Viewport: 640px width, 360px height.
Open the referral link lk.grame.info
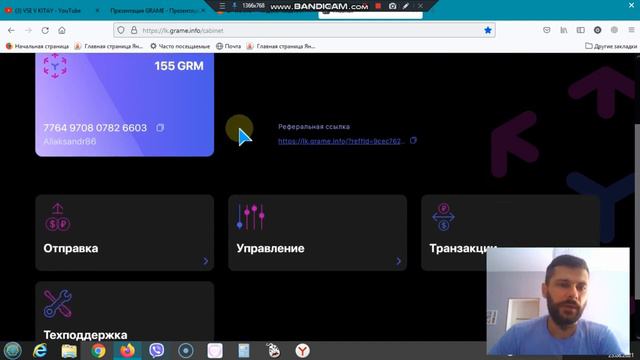(x=341, y=141)
